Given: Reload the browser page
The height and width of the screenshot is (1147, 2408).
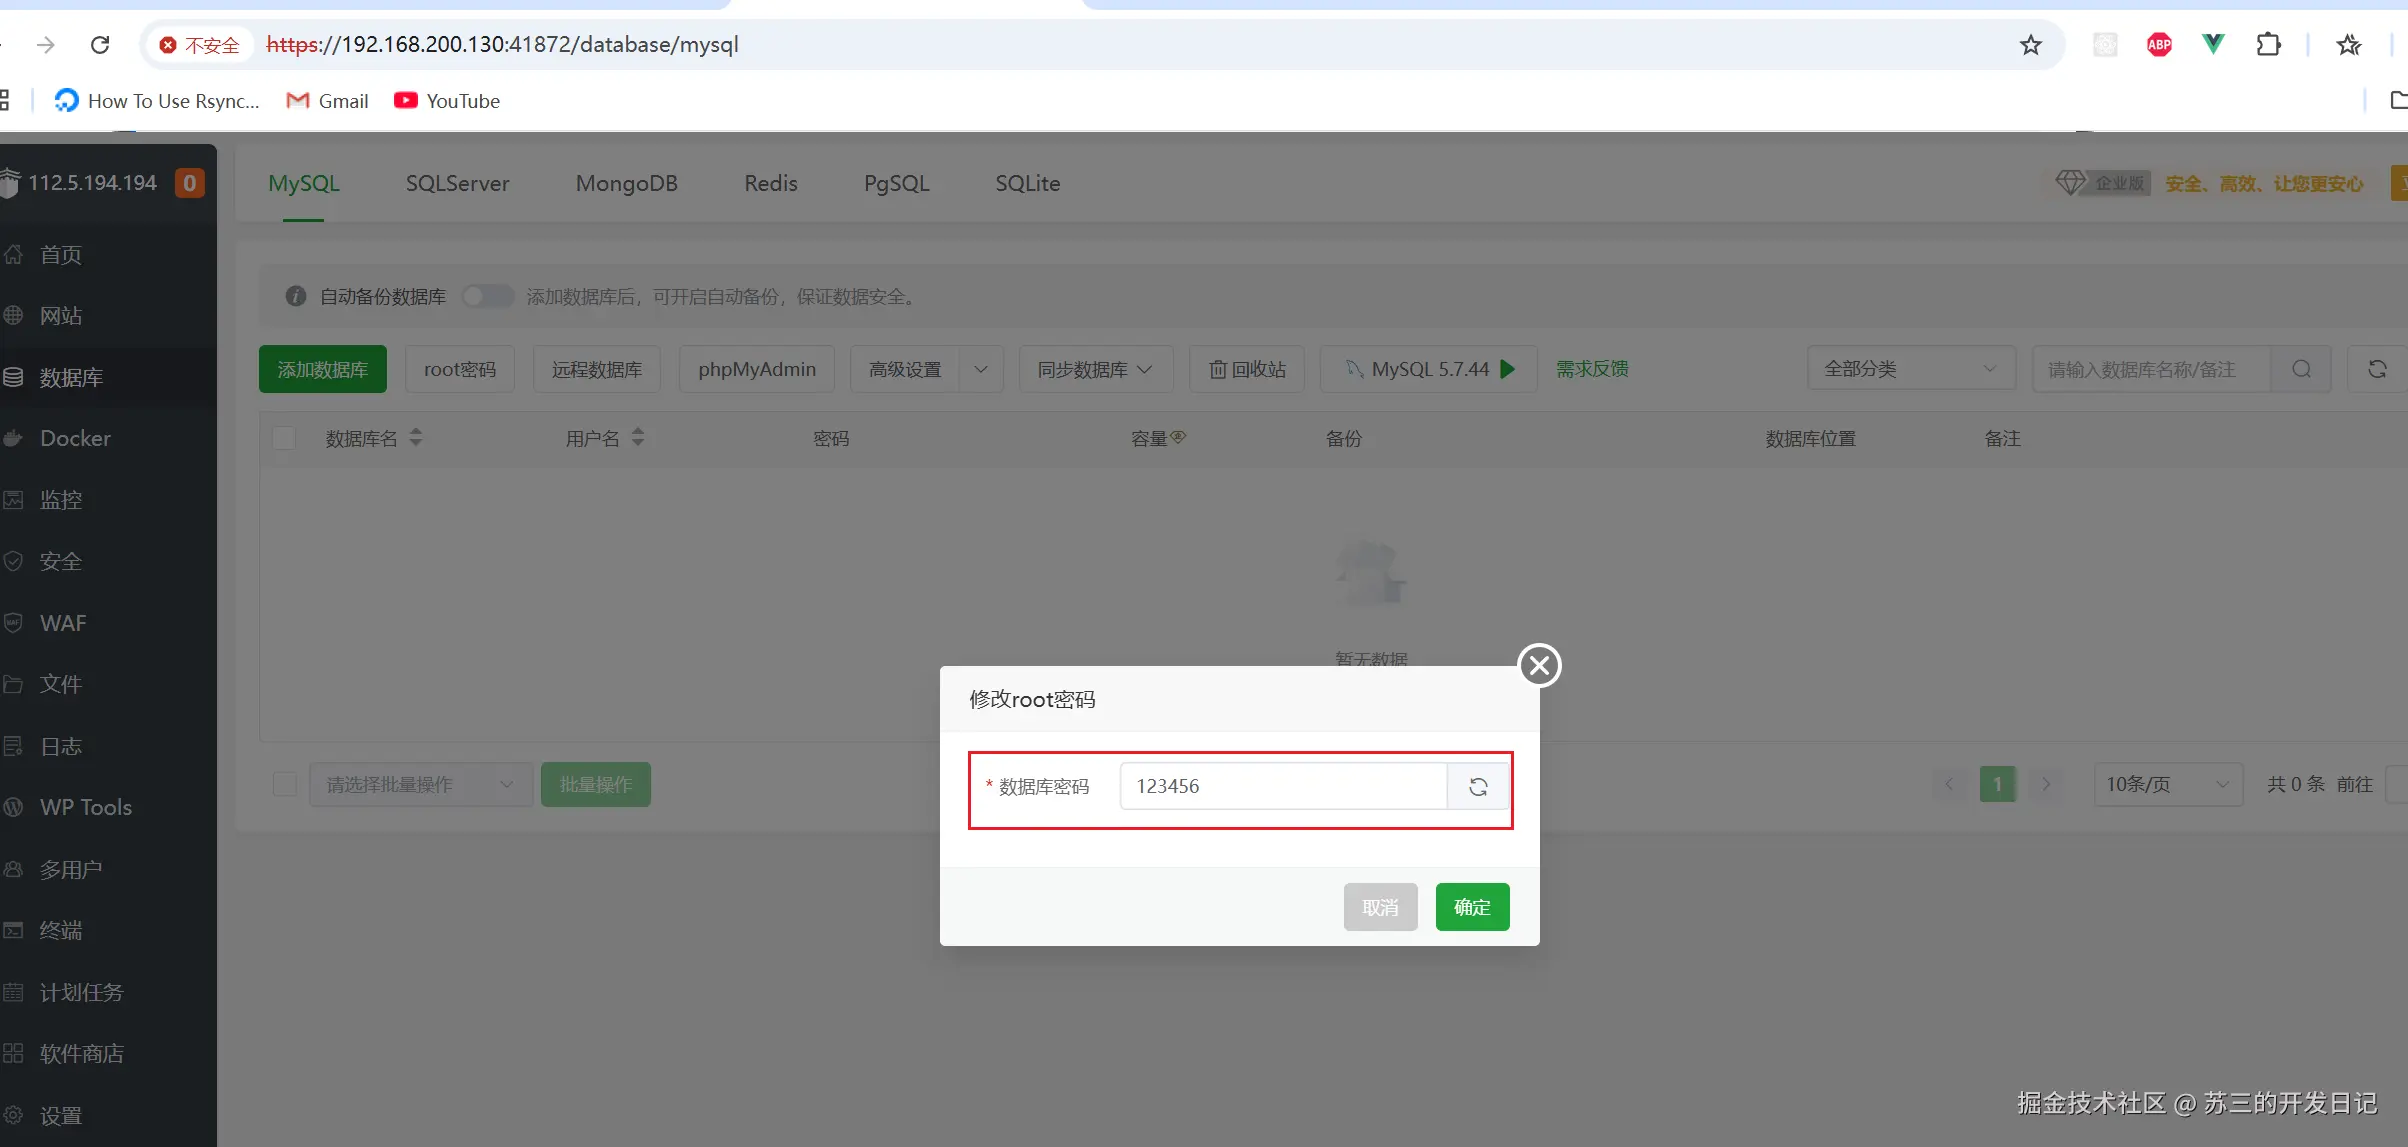Looking at the screenshot, I should coord(100,45).
